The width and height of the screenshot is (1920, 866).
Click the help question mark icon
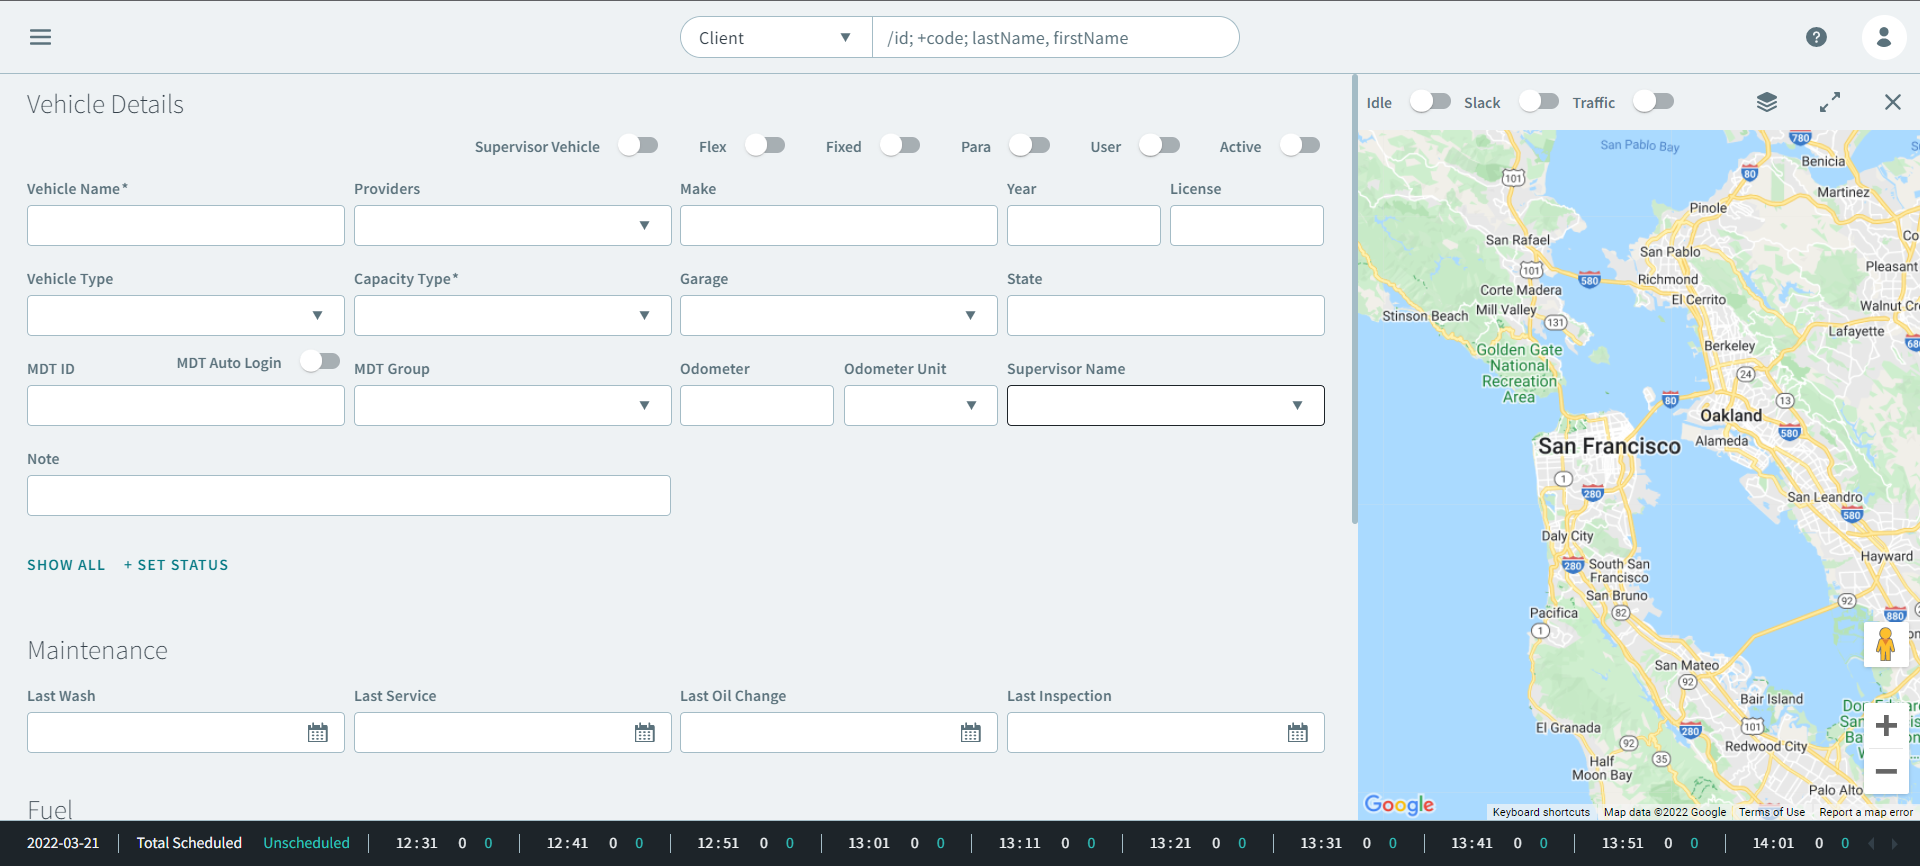click(x=1816, y=37)
